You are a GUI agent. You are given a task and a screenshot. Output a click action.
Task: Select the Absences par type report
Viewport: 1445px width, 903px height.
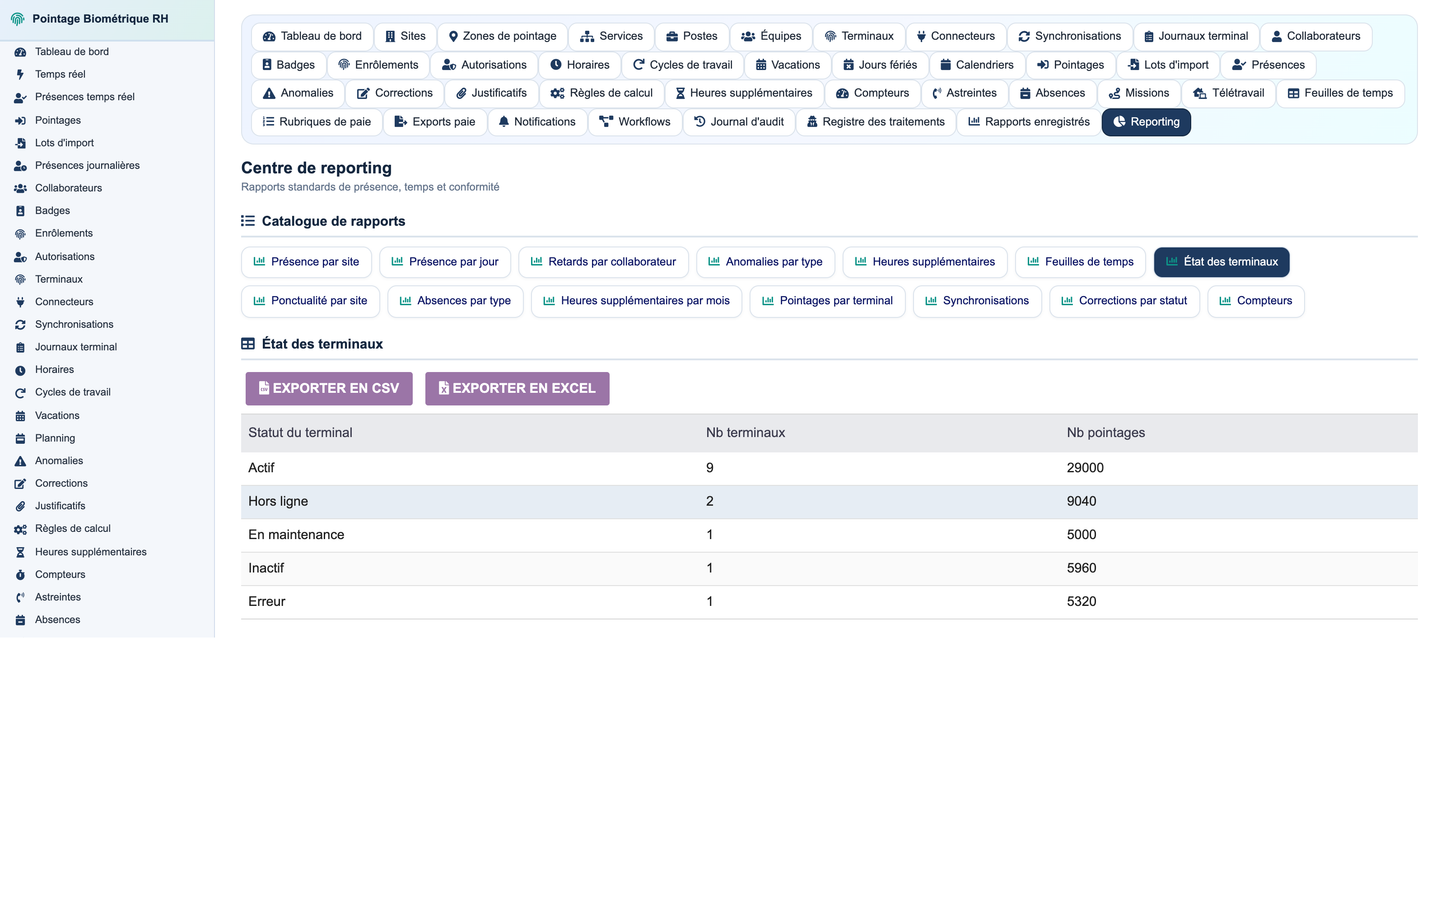455,301
